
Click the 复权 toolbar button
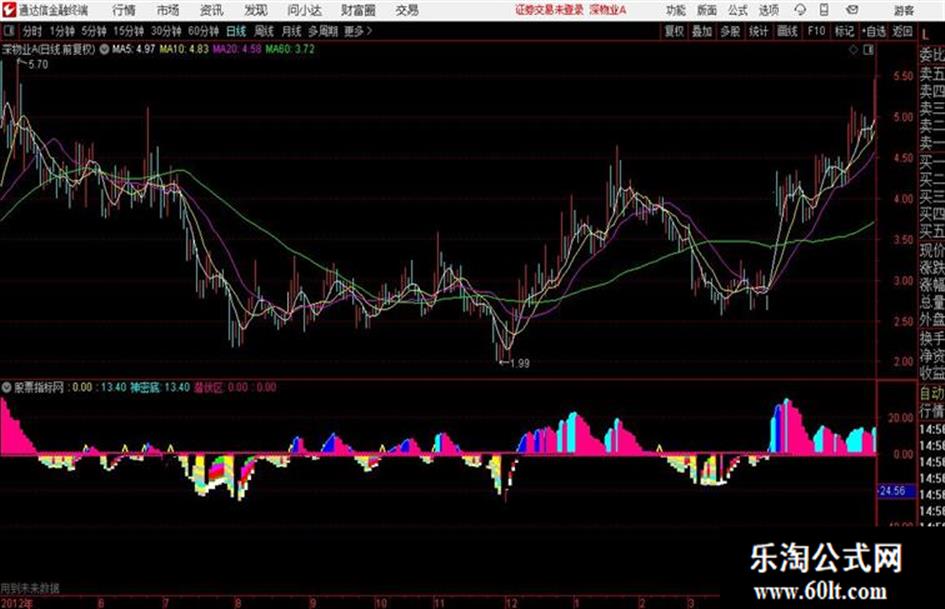(674, 31)
